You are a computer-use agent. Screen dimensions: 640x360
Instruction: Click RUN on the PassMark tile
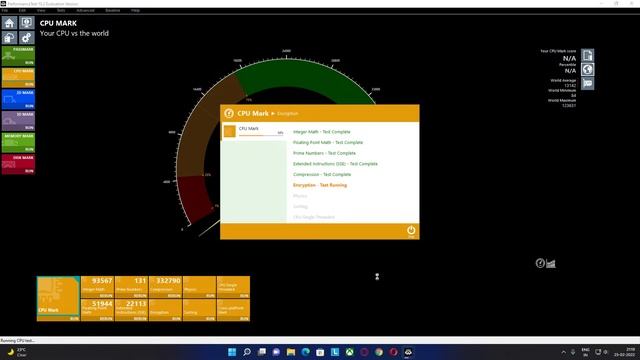29,63
